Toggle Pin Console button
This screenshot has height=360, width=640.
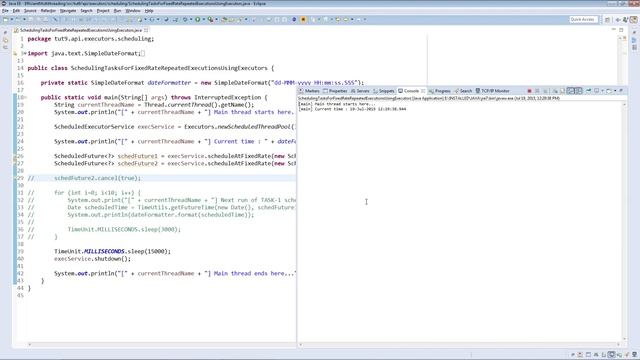tap(588, 91)
